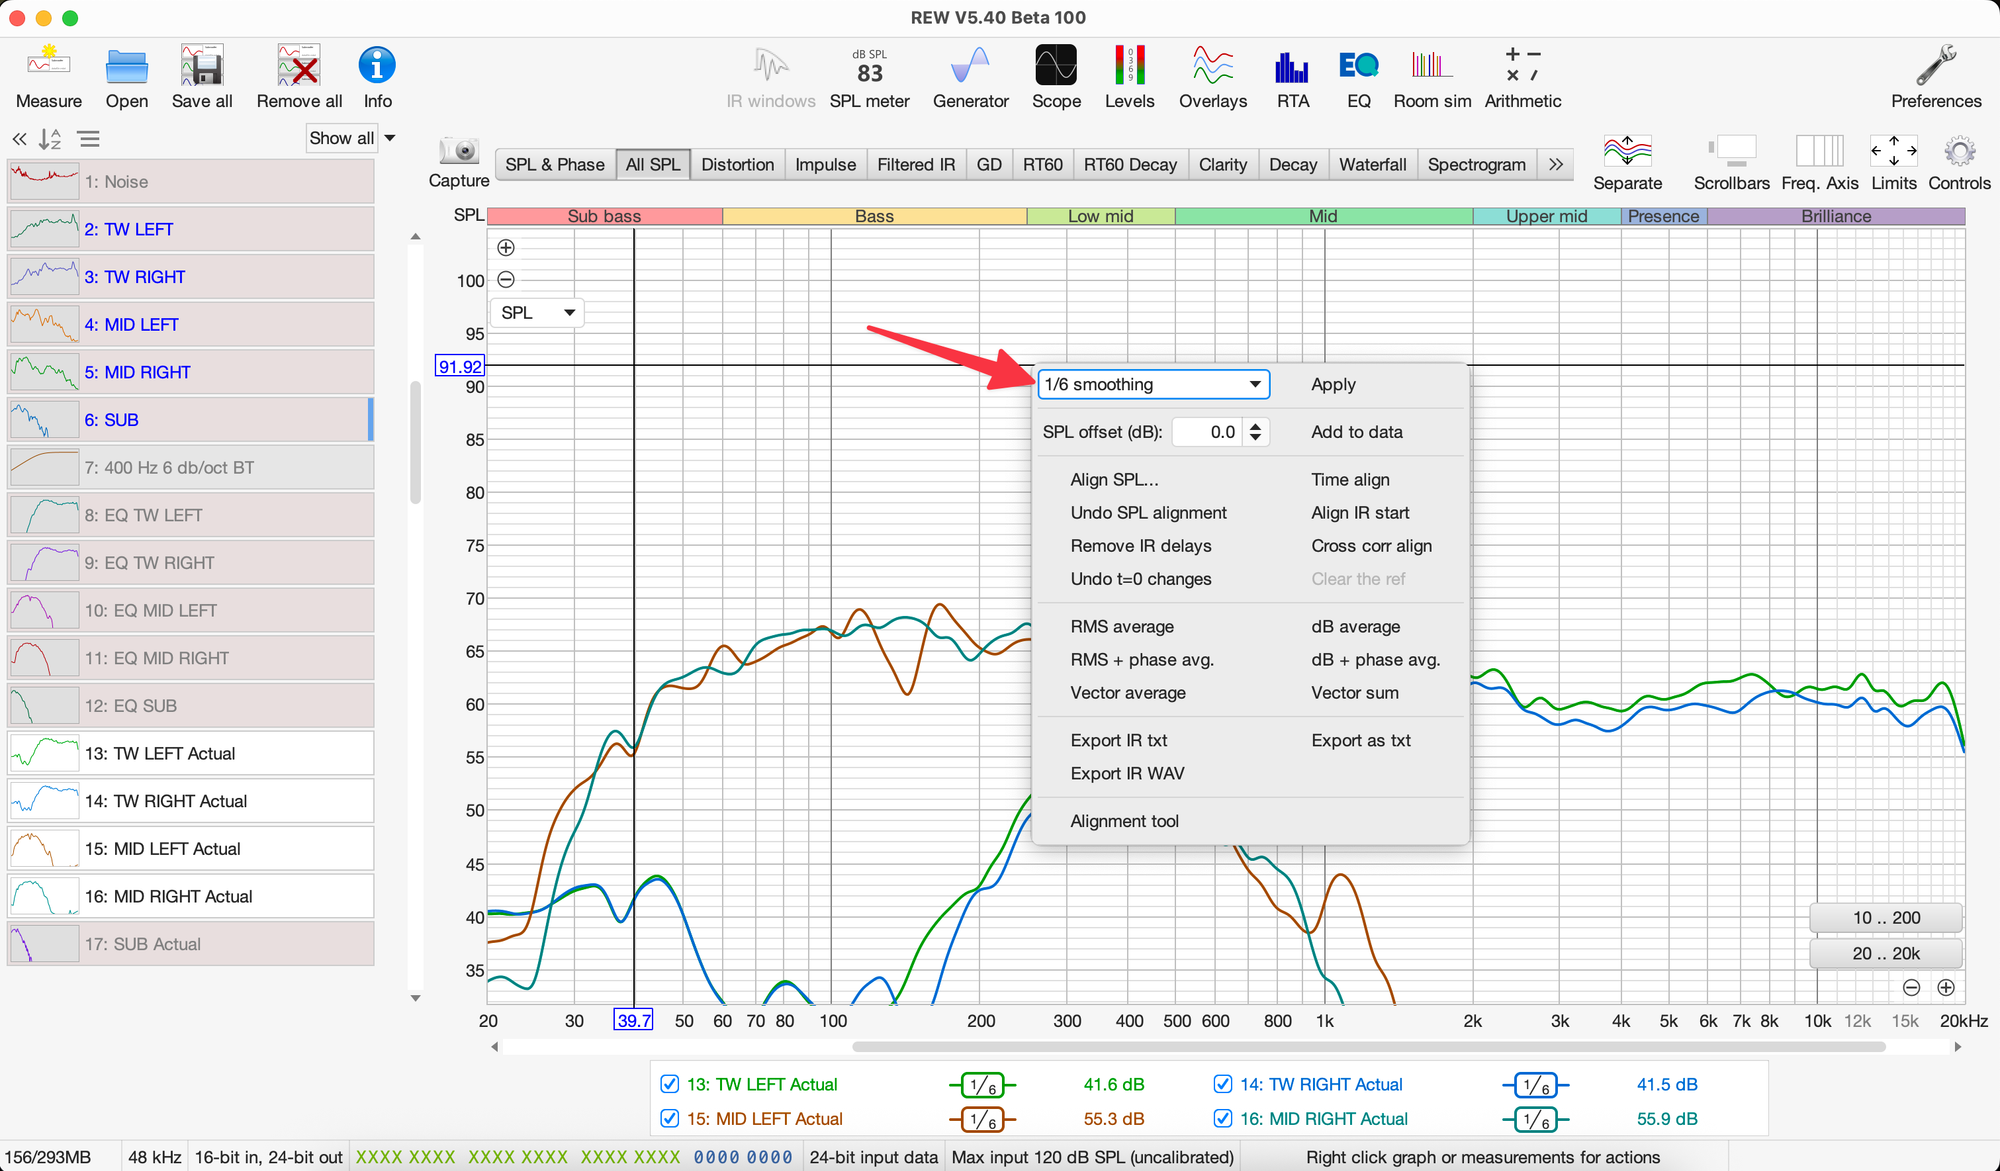Uncheck 13: TW LEFT Actual trace
The image size is (2000, 1171).
(x=669, y=1084)
